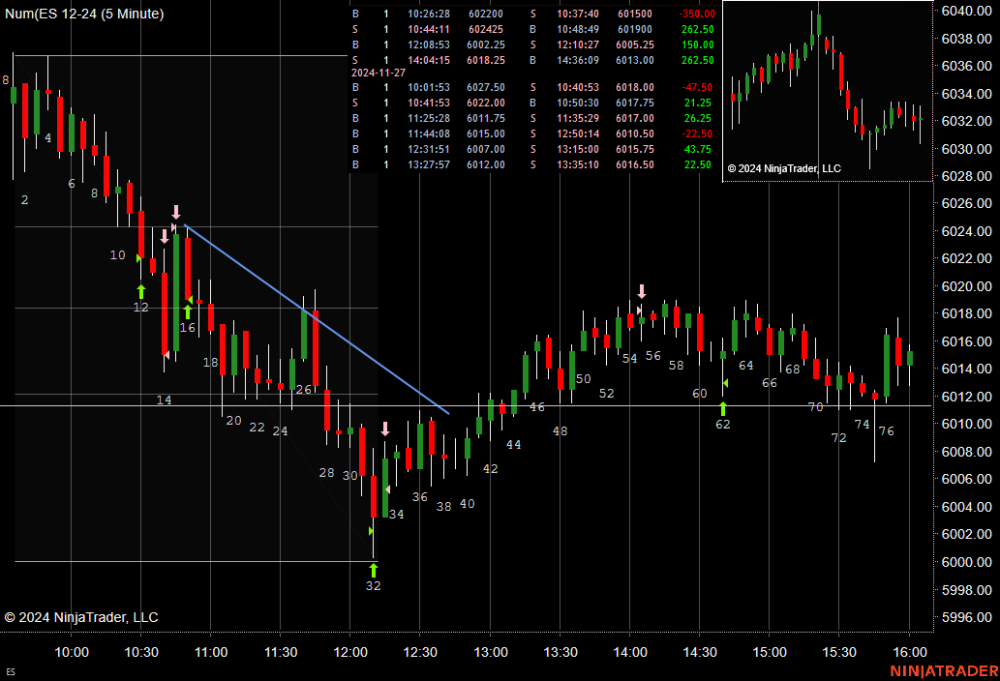Click the pink sell arrow above the bar before 34
This screenshot has height=681, width=1000.
pos(385,428)
